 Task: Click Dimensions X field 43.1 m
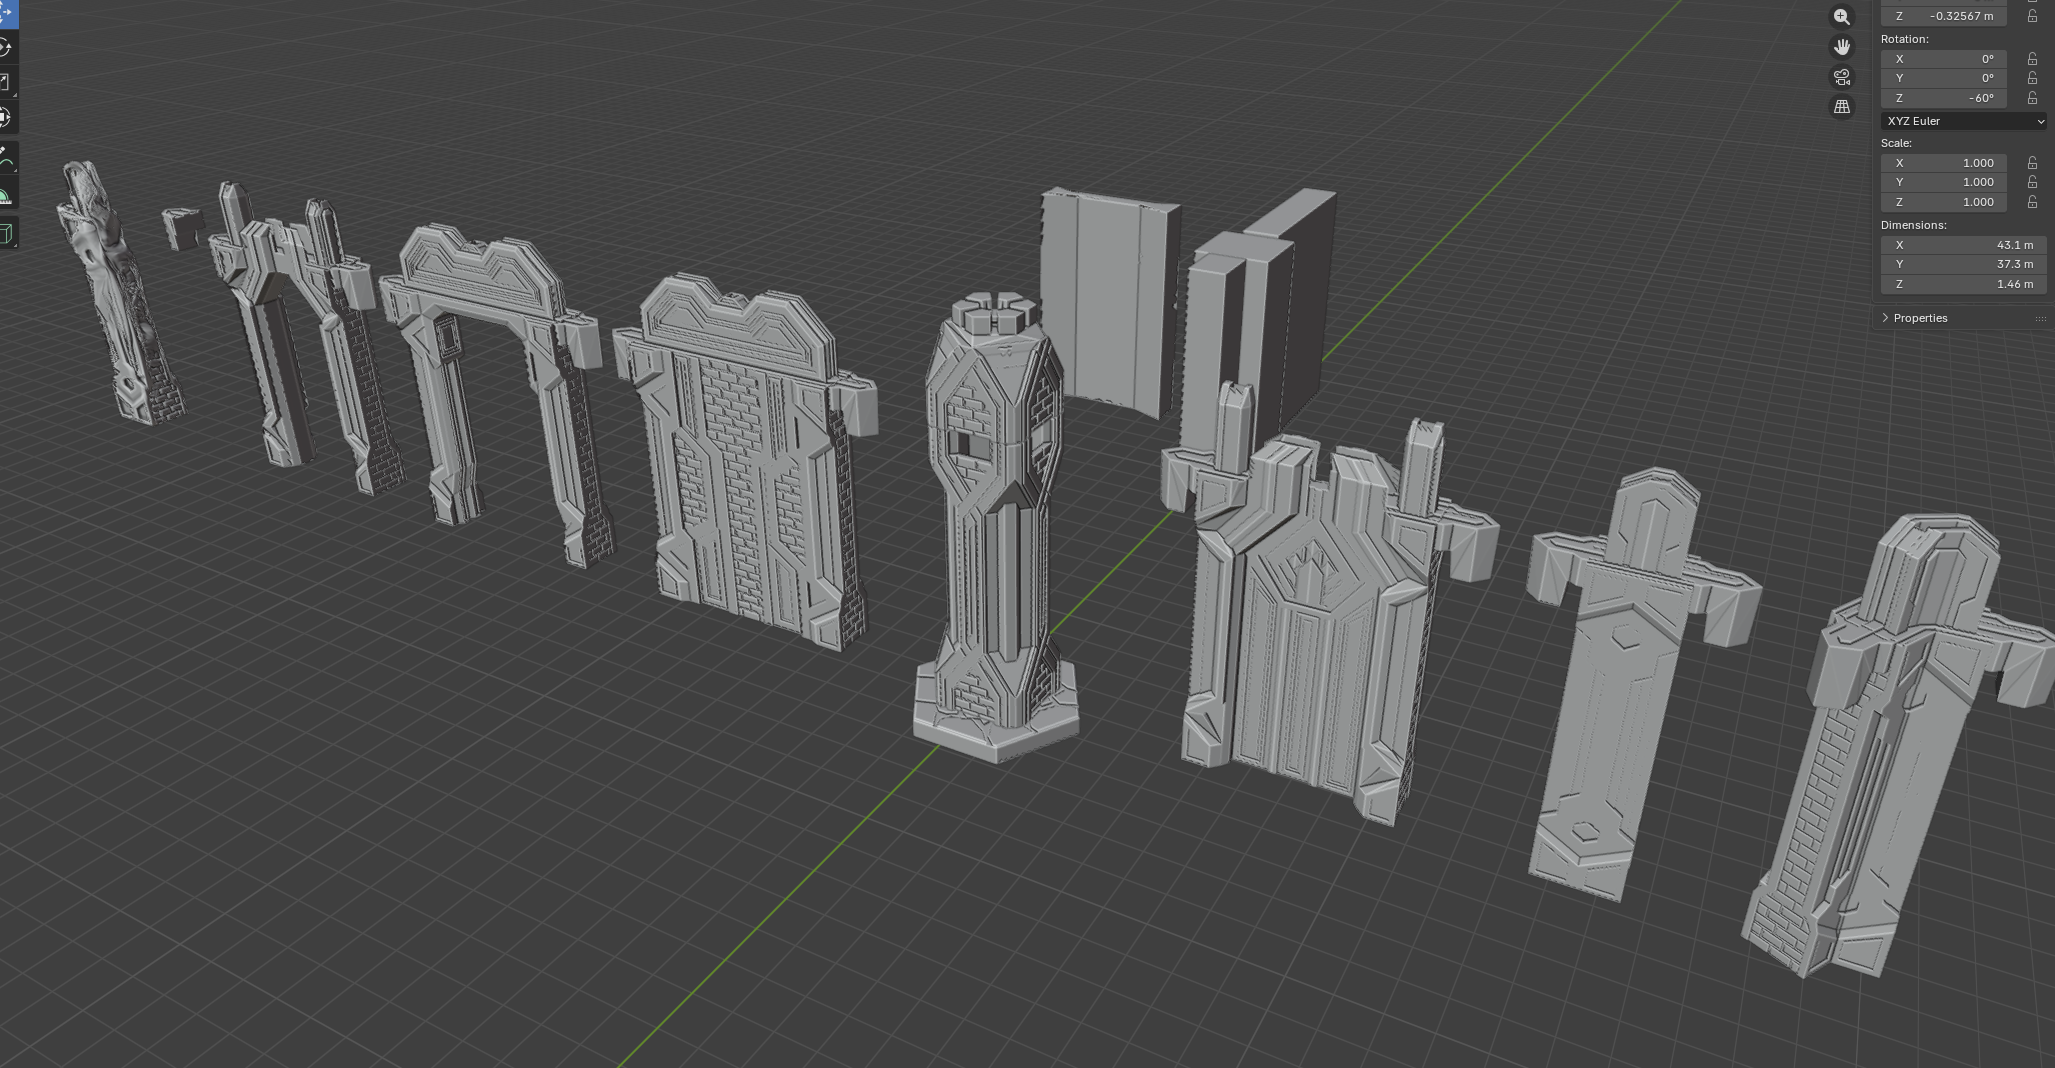(x=1964, y=245)
